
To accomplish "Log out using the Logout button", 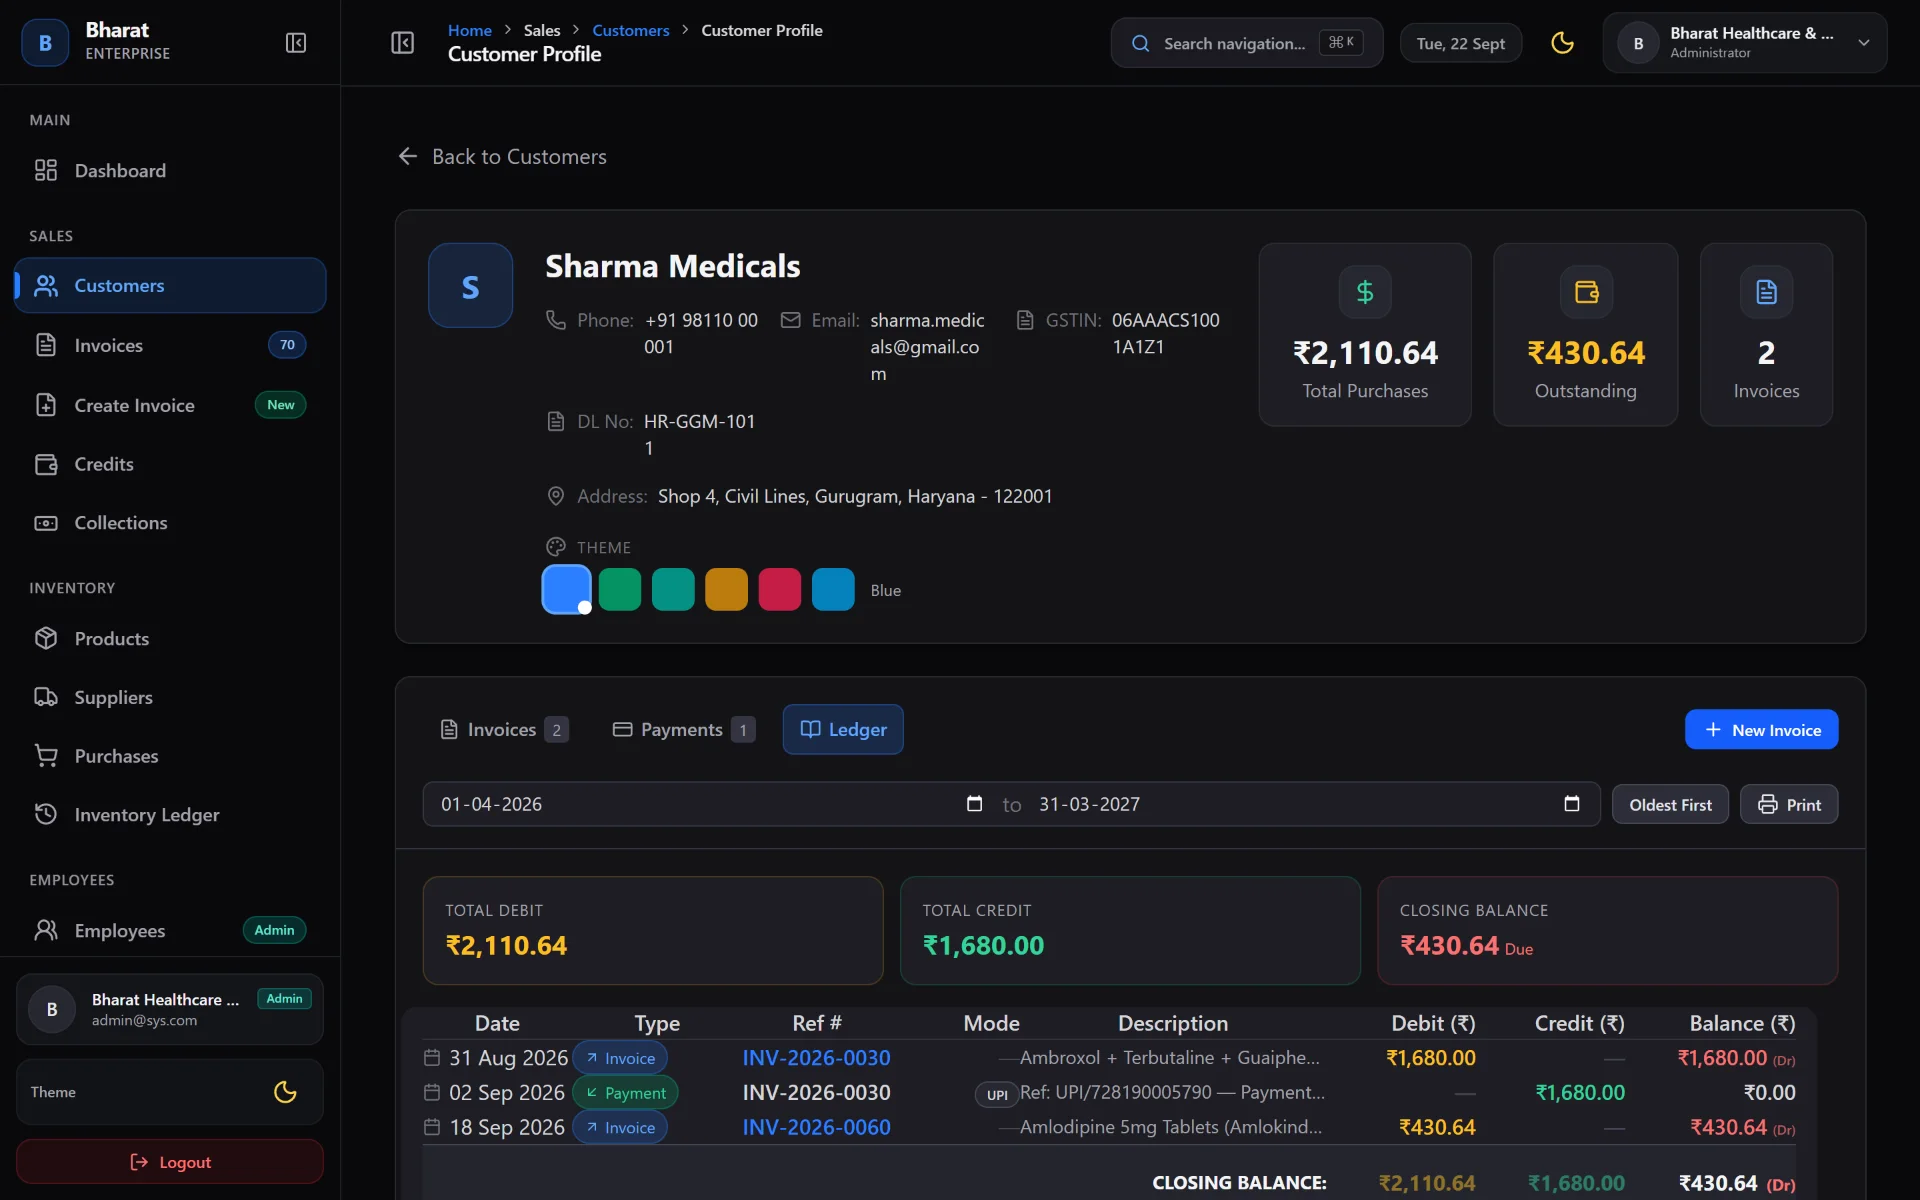I will tap(170, 1162).
